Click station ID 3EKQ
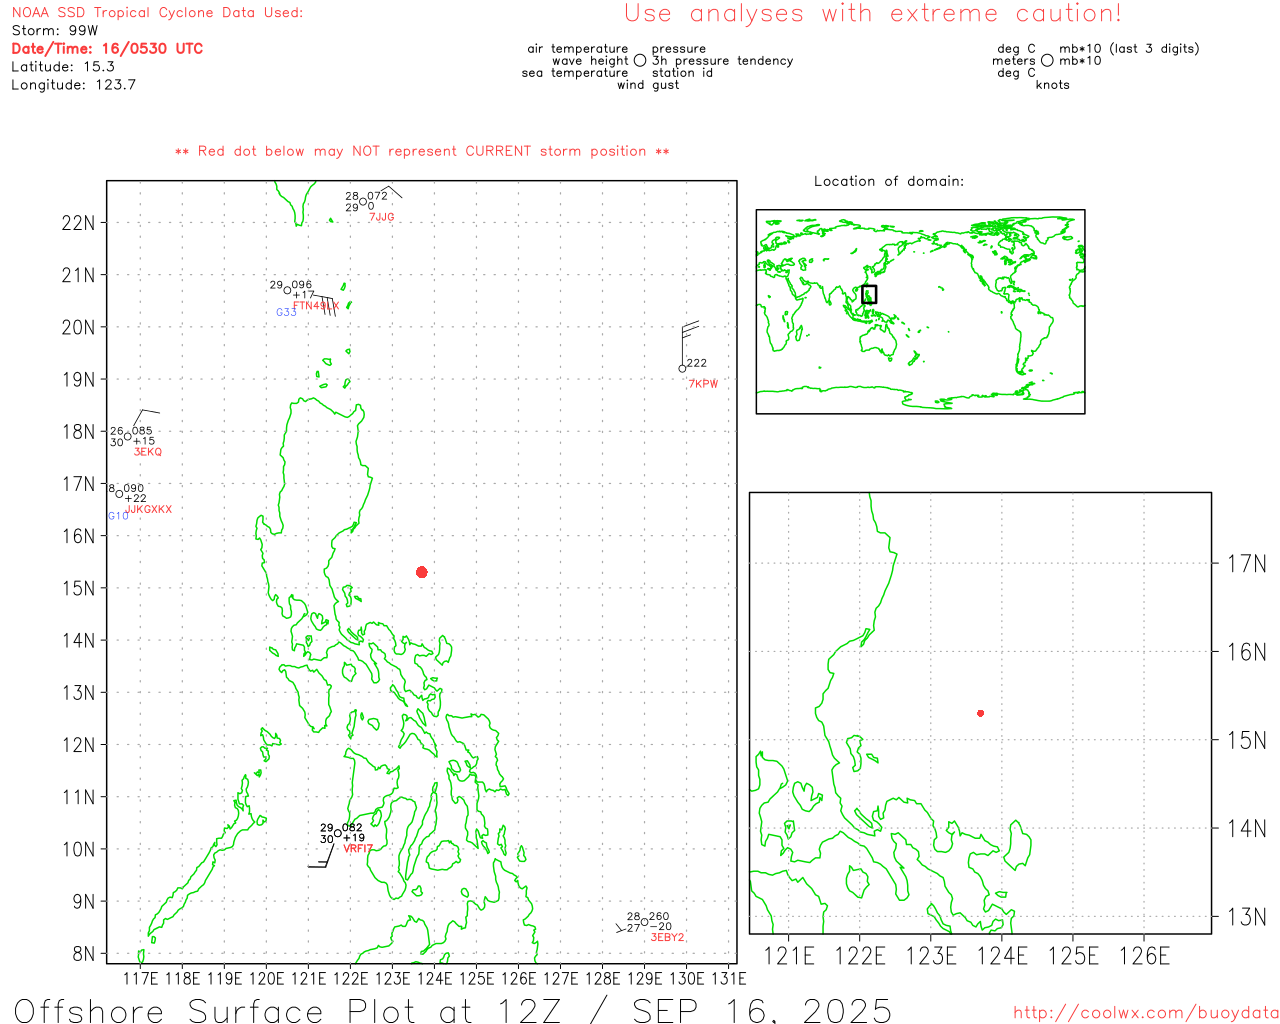The width and height of the screenshot is (1280, 1024). [x=148, y=452]
